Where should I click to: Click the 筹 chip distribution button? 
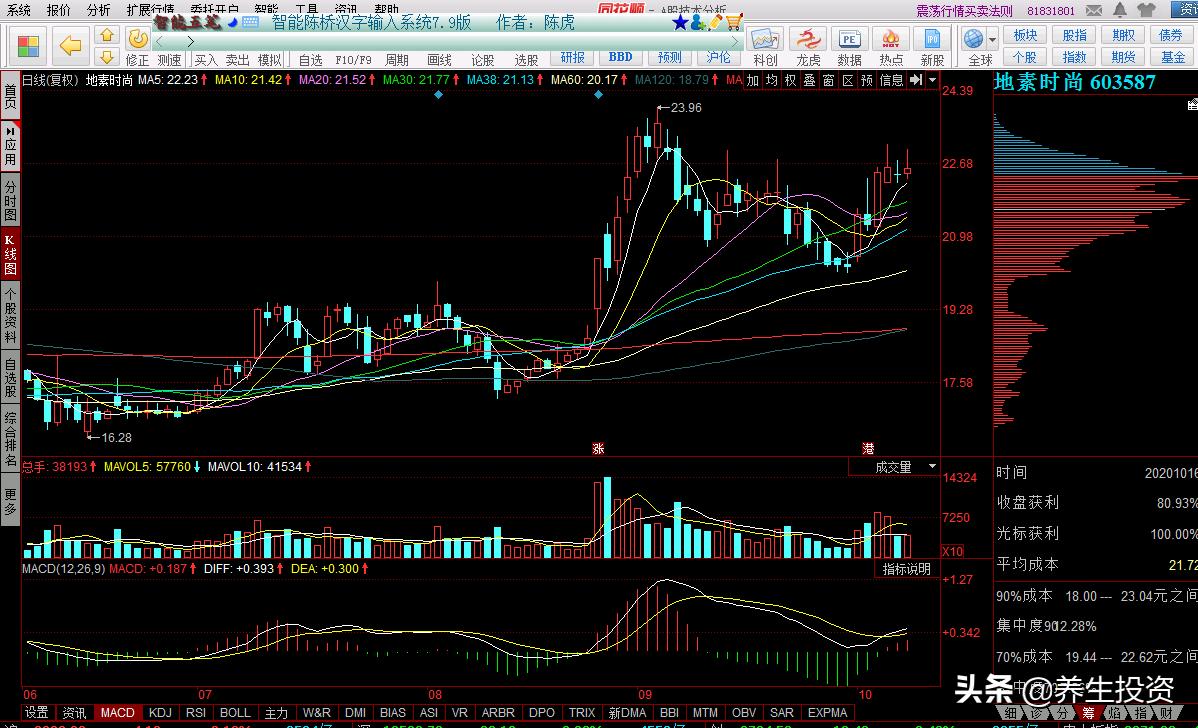point(1088,713)
